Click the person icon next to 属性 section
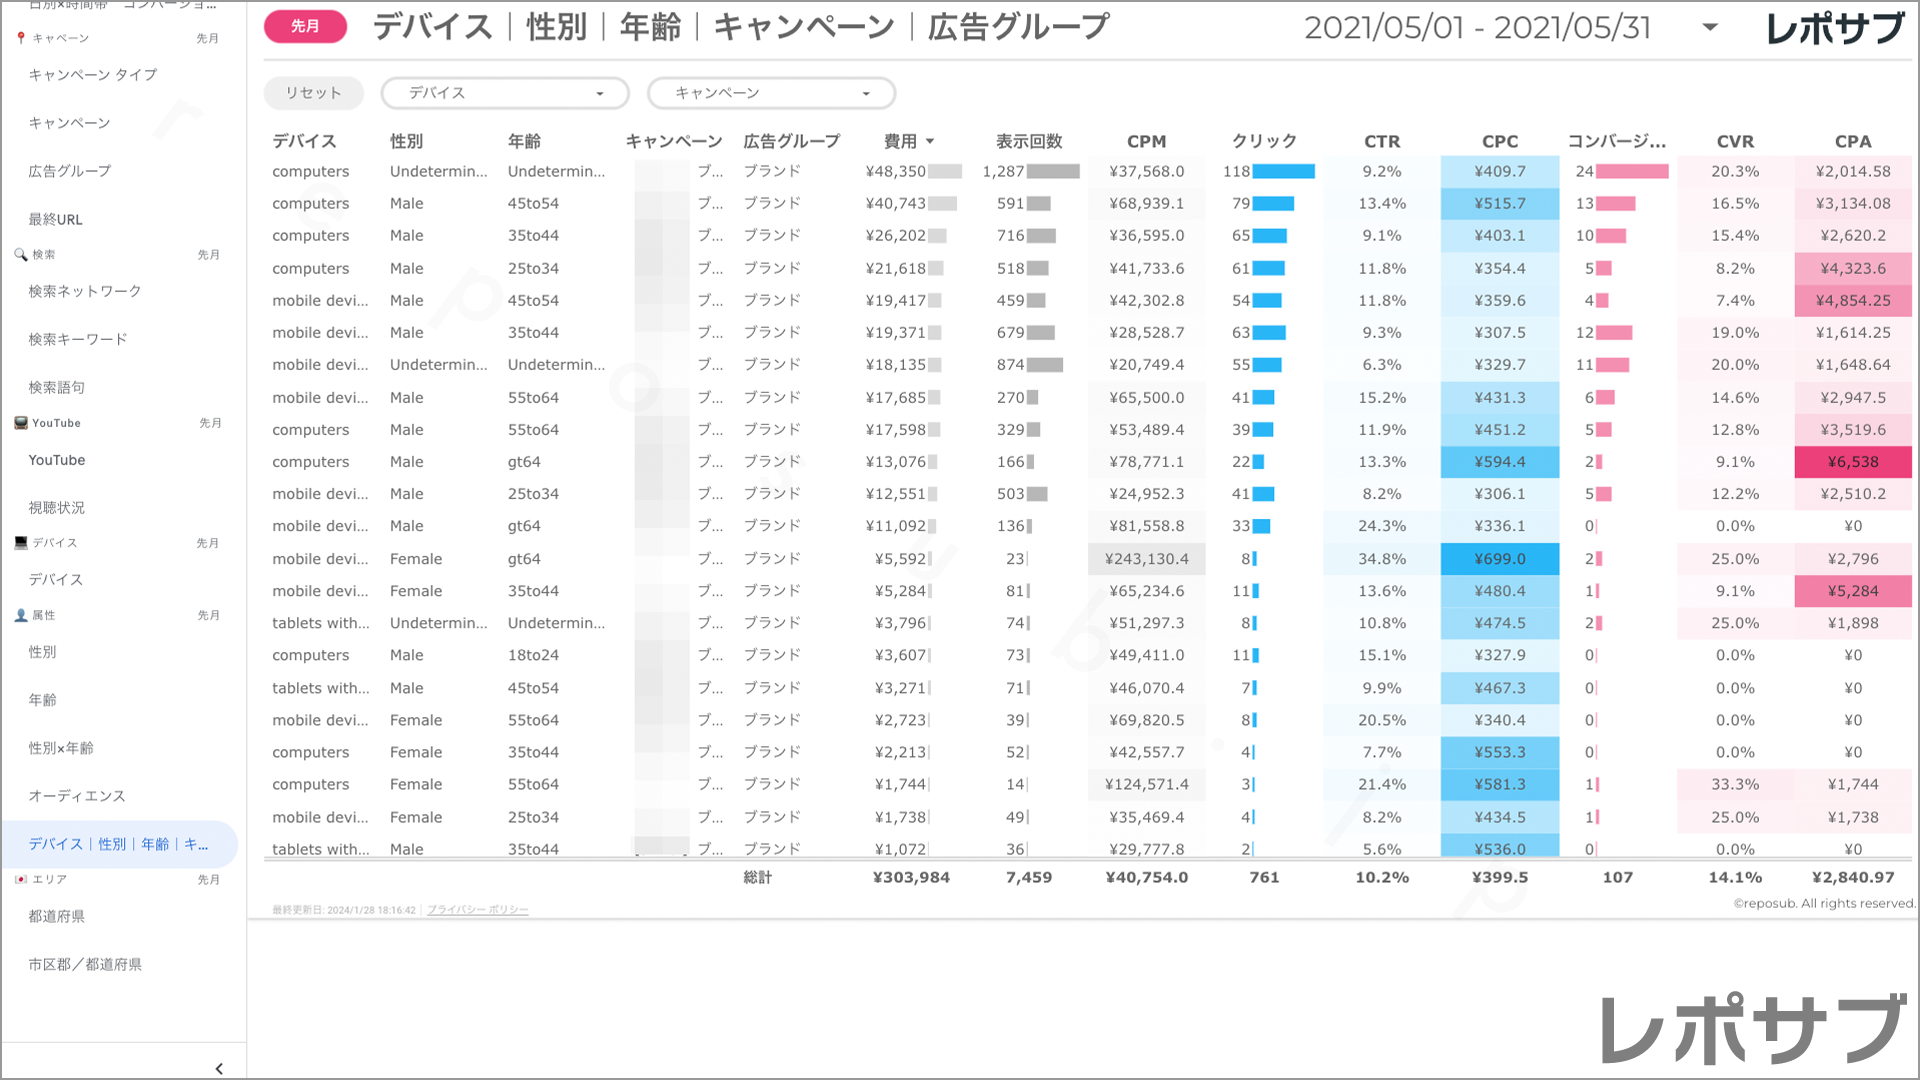Screen dimensions: 1920x1080 coord(20,614)
